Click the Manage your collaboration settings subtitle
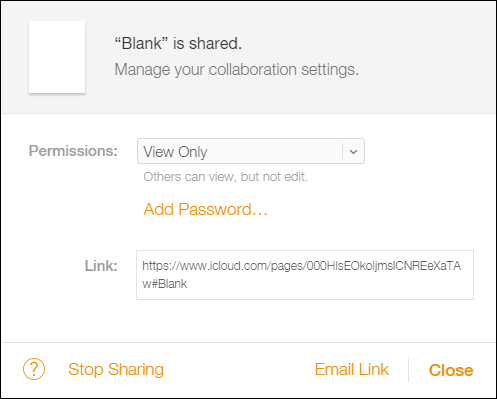497x399 pixels. point(237,70)
